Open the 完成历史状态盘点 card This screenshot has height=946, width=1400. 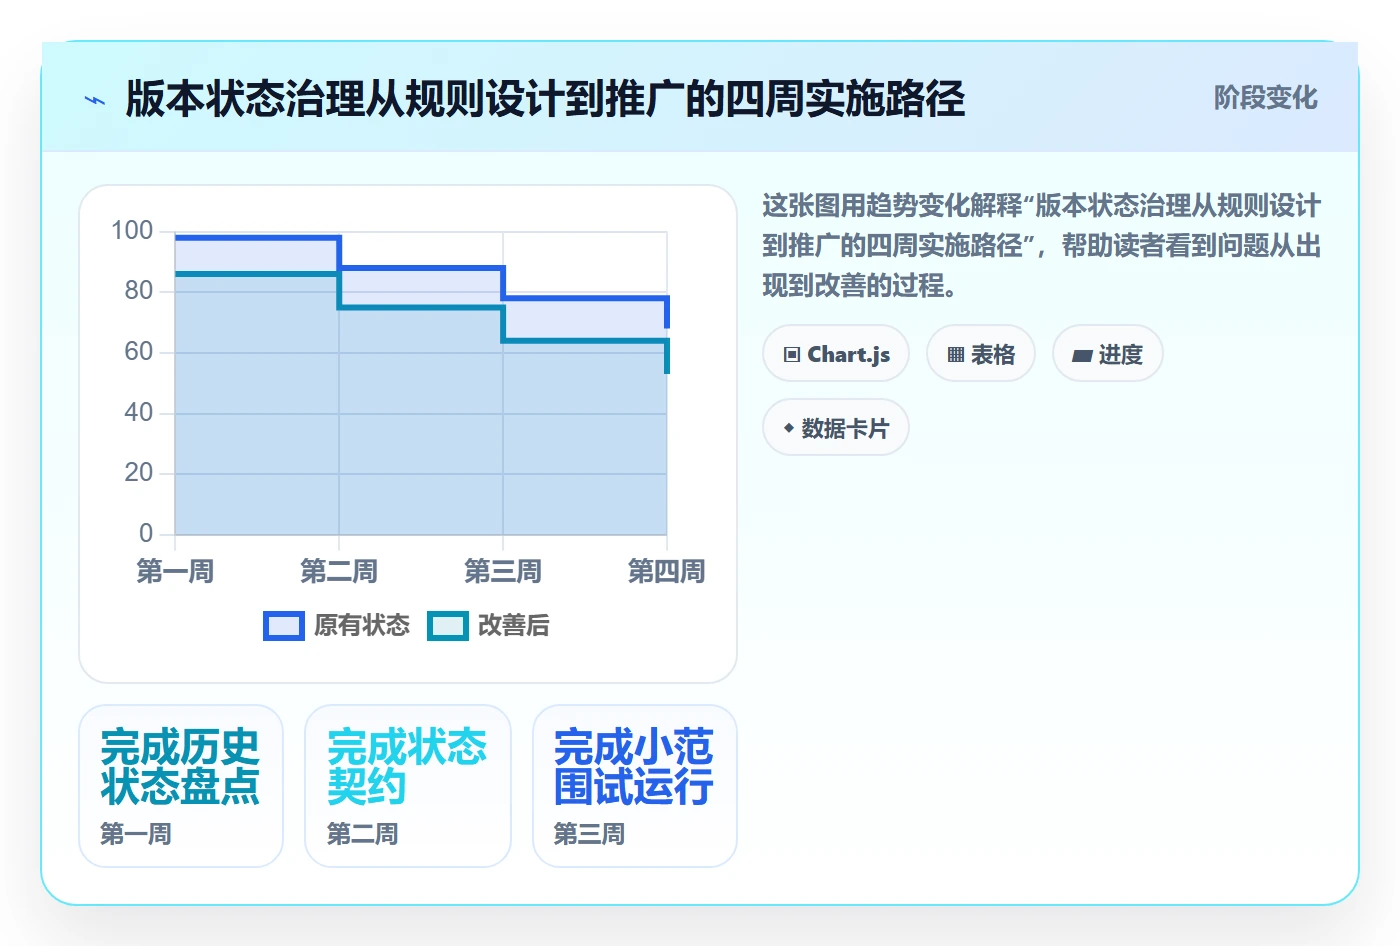click(181, 786)
